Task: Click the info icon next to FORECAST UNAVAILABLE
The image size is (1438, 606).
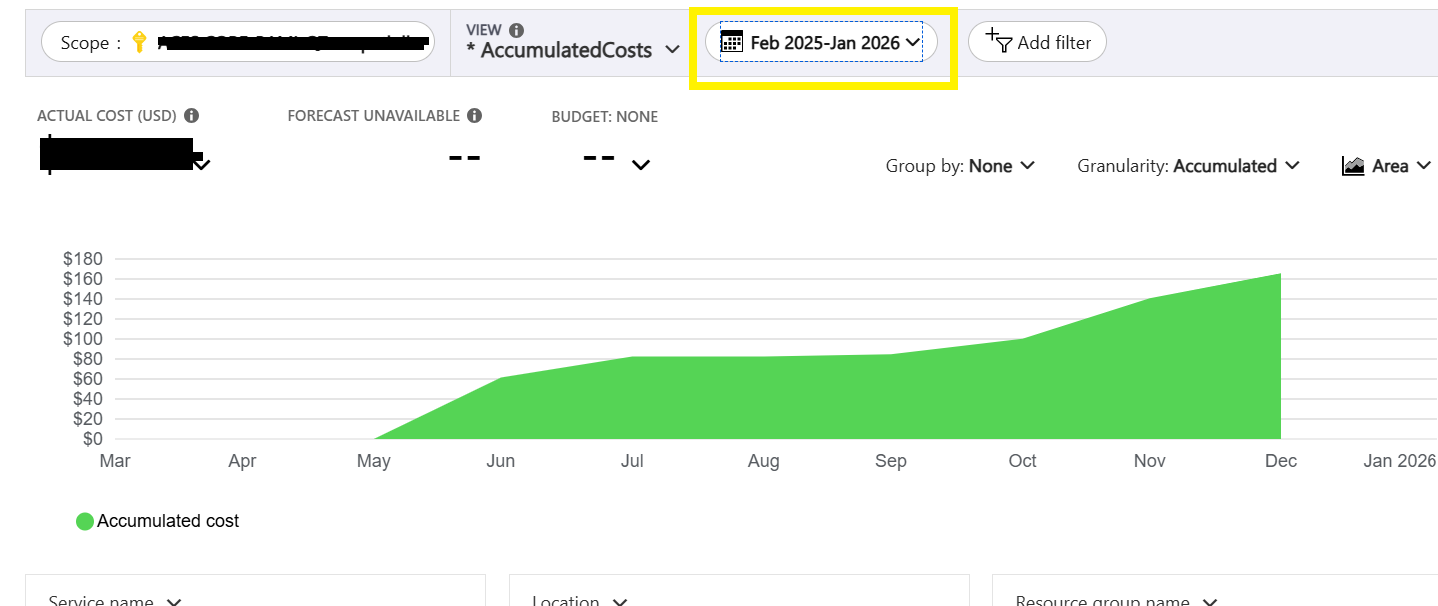Action: [475, 115]
